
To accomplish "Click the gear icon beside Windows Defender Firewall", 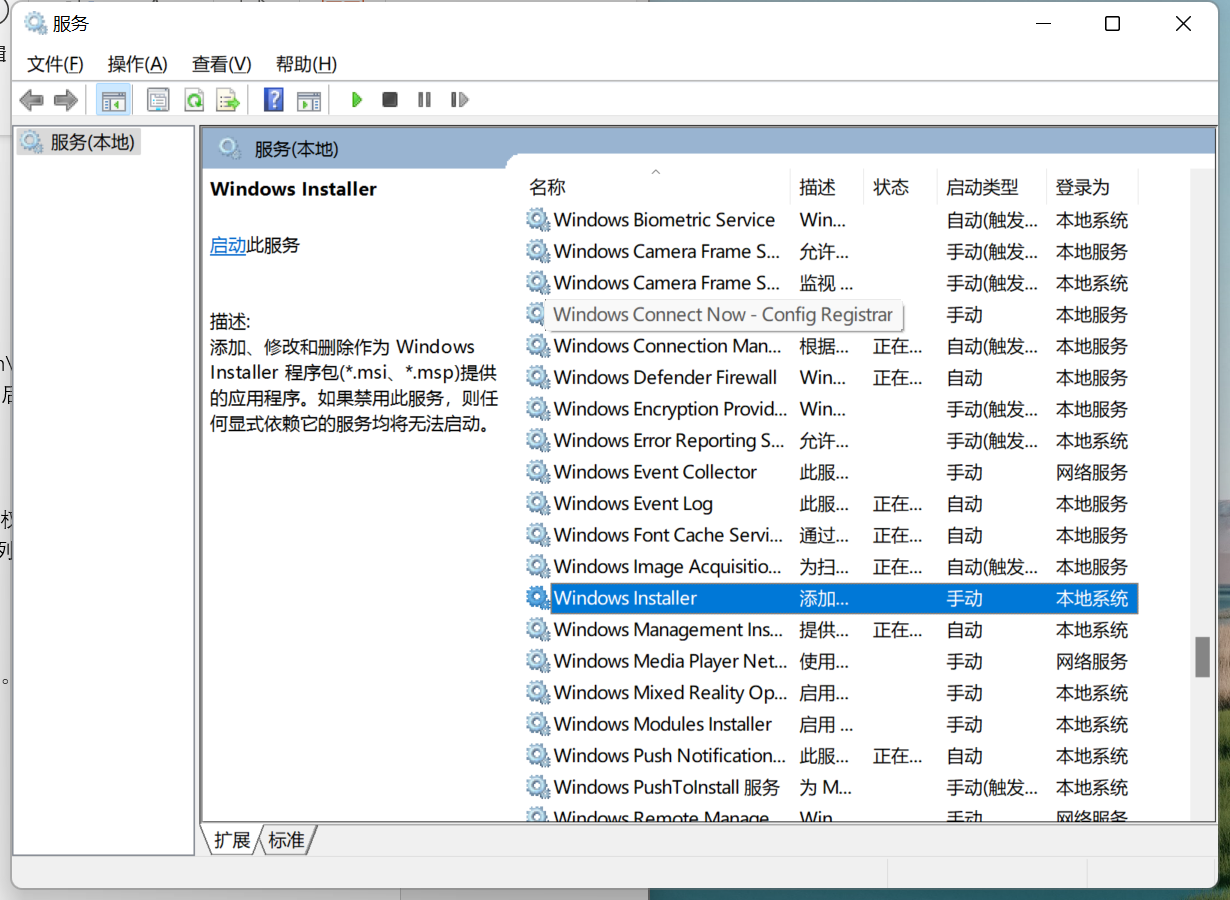I will [x=538, y=377].
